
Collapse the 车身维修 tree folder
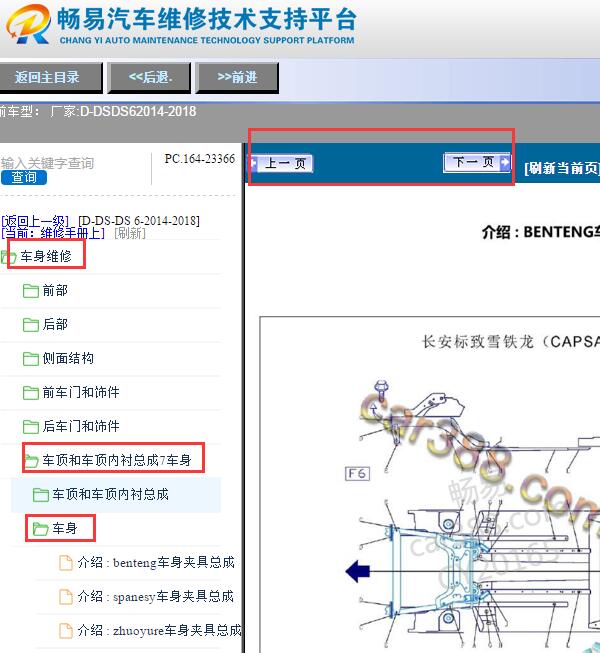(x=46, y=256)
